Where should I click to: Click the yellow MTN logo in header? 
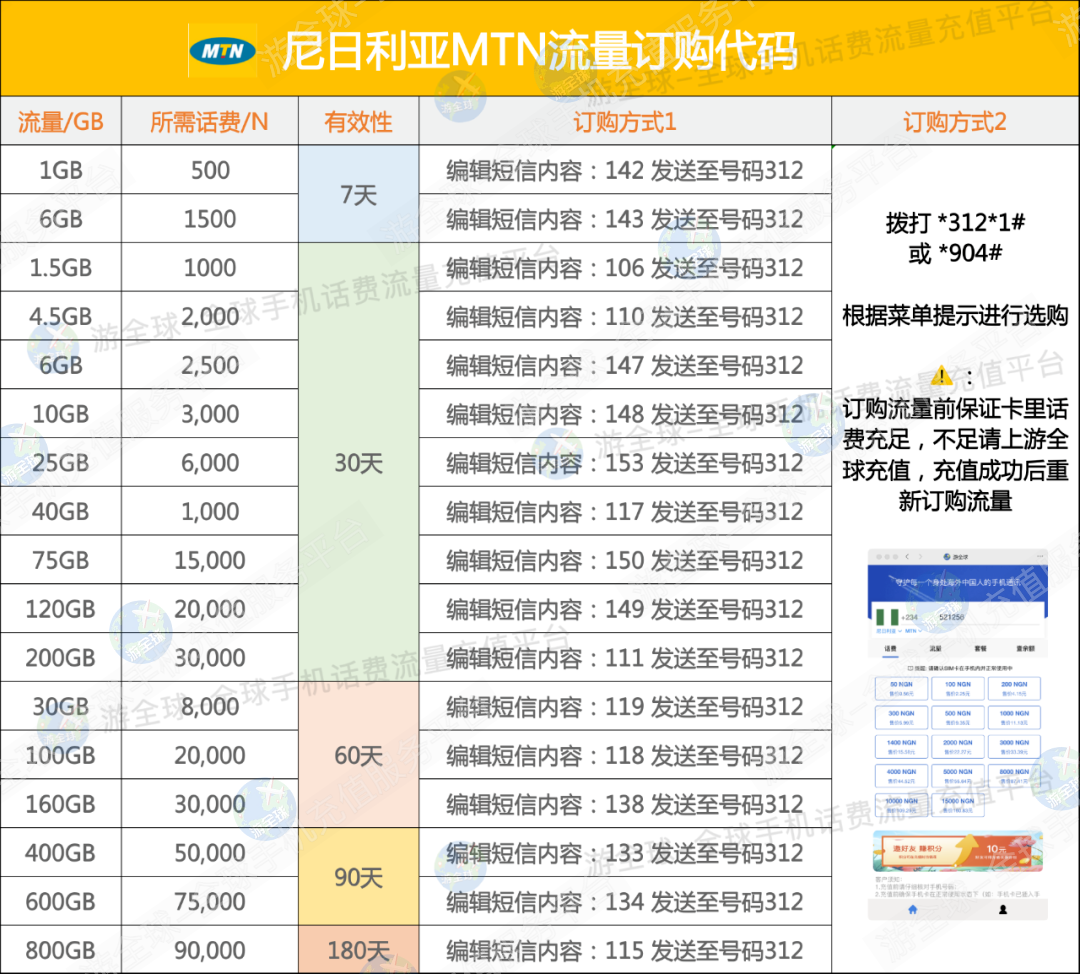[x=223, y=50]
